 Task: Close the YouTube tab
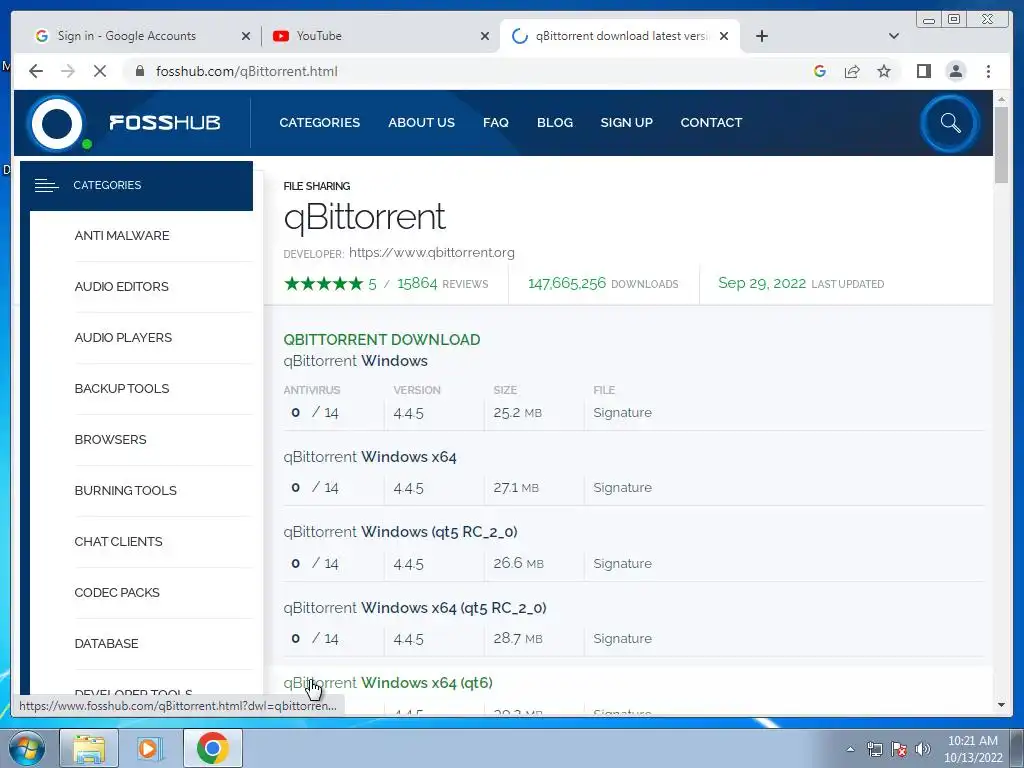tap(485, 36)
